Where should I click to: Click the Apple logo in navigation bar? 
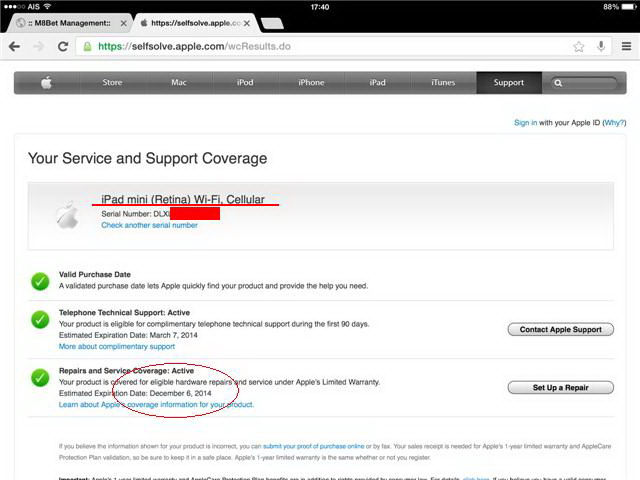tap(47, 82)
